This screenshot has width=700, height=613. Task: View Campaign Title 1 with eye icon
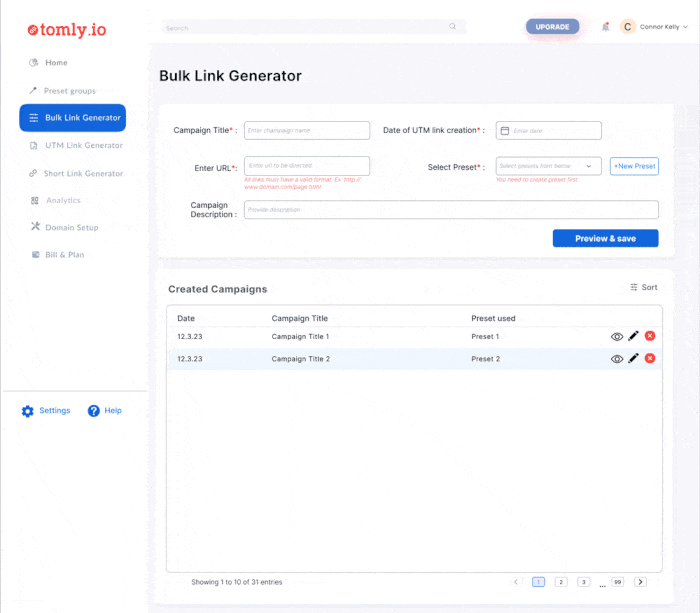tap(617, 337)
